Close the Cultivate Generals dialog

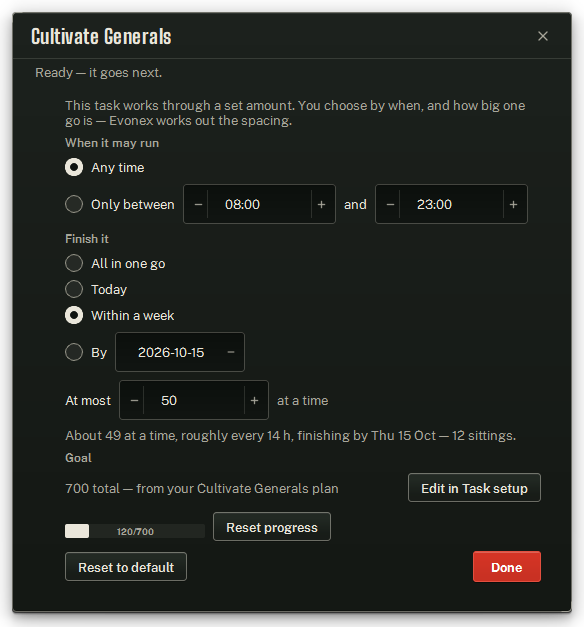[542, 36]
